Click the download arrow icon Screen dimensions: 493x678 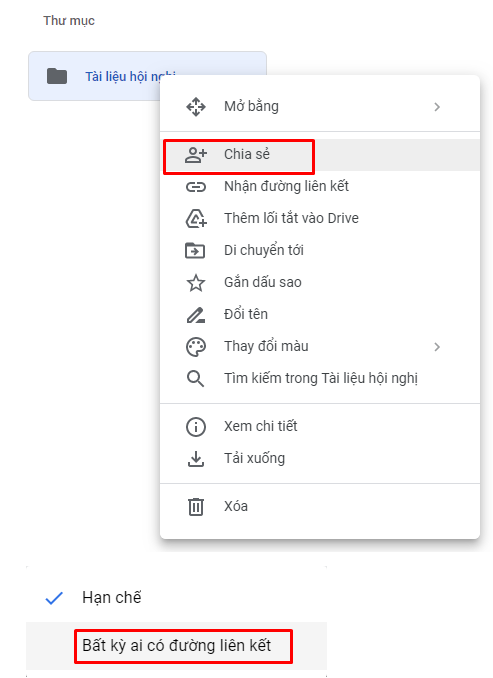click(x=196, y=459)
